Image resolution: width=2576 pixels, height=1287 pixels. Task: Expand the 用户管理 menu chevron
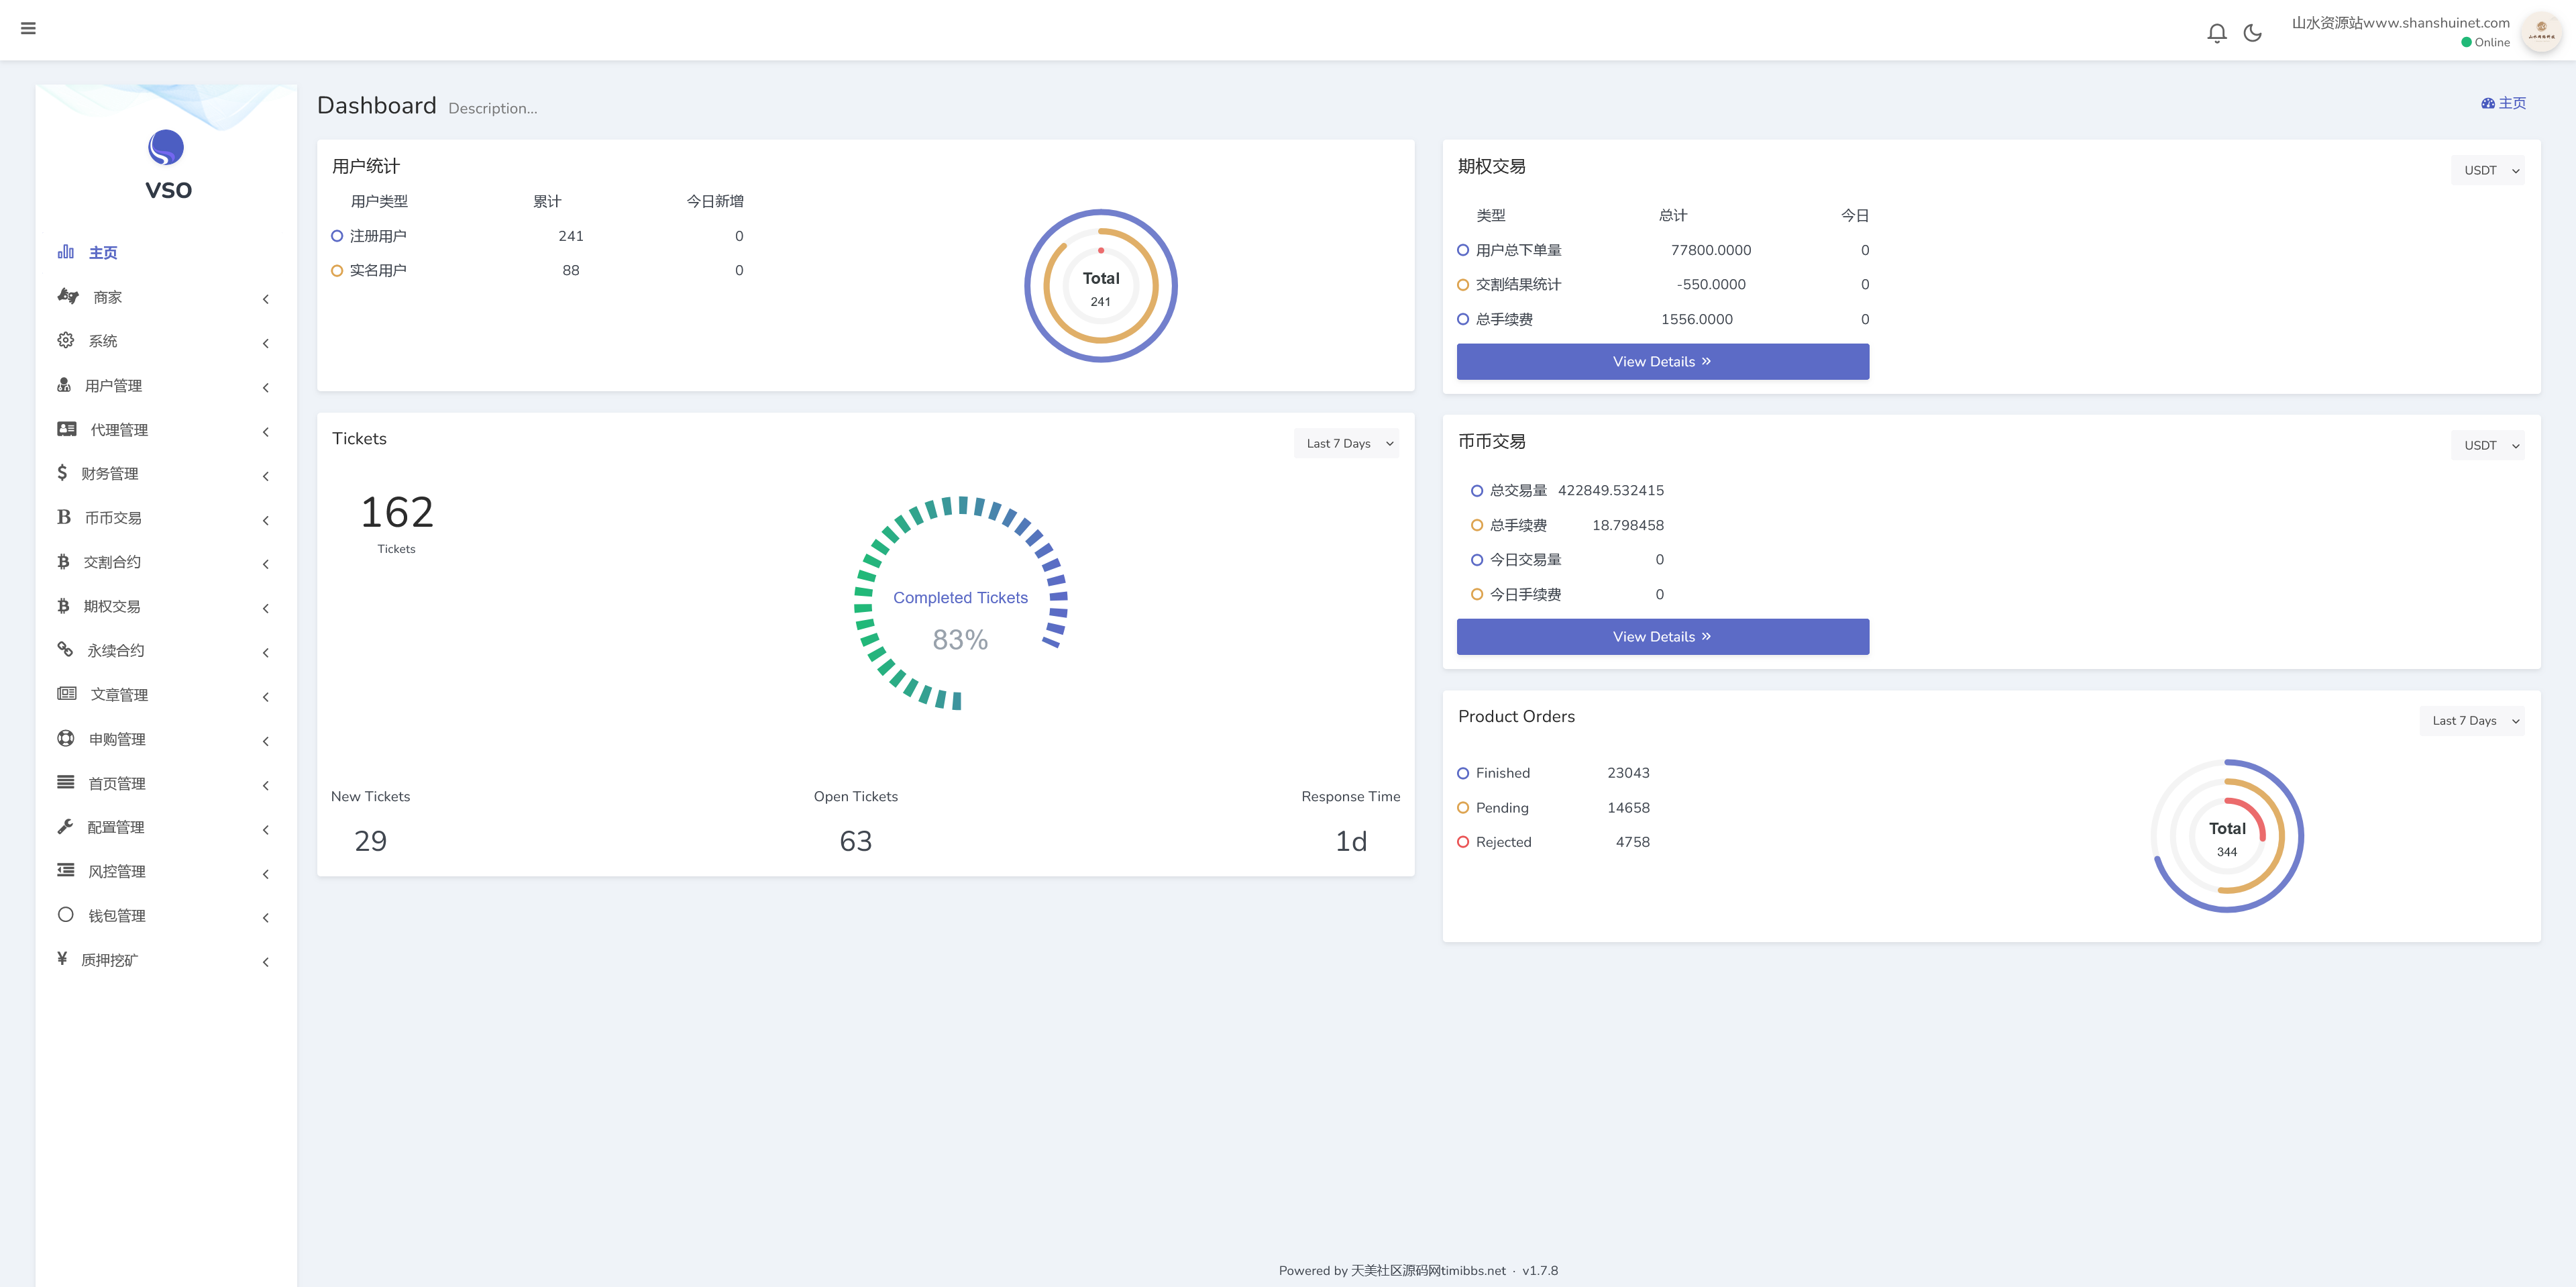coord(266,387)
